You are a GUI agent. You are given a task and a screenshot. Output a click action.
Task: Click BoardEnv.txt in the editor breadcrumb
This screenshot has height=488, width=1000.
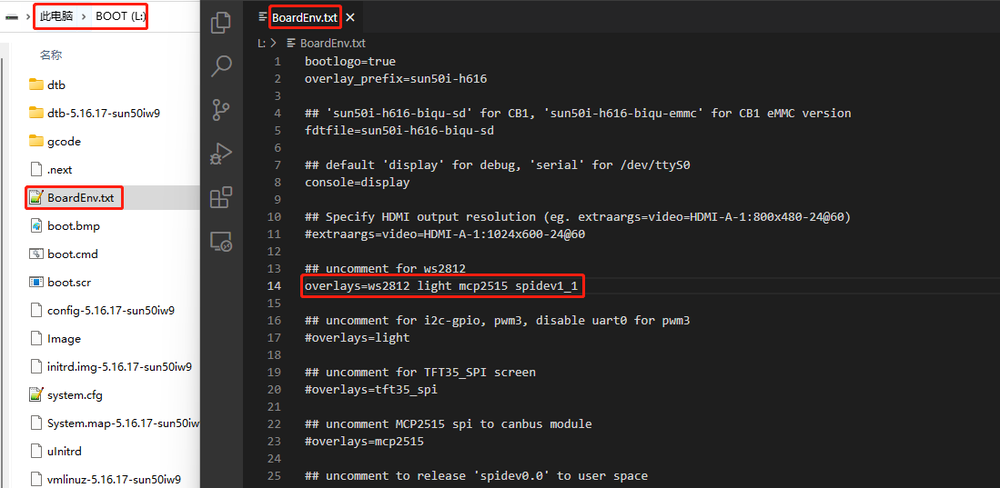[332, 44]
